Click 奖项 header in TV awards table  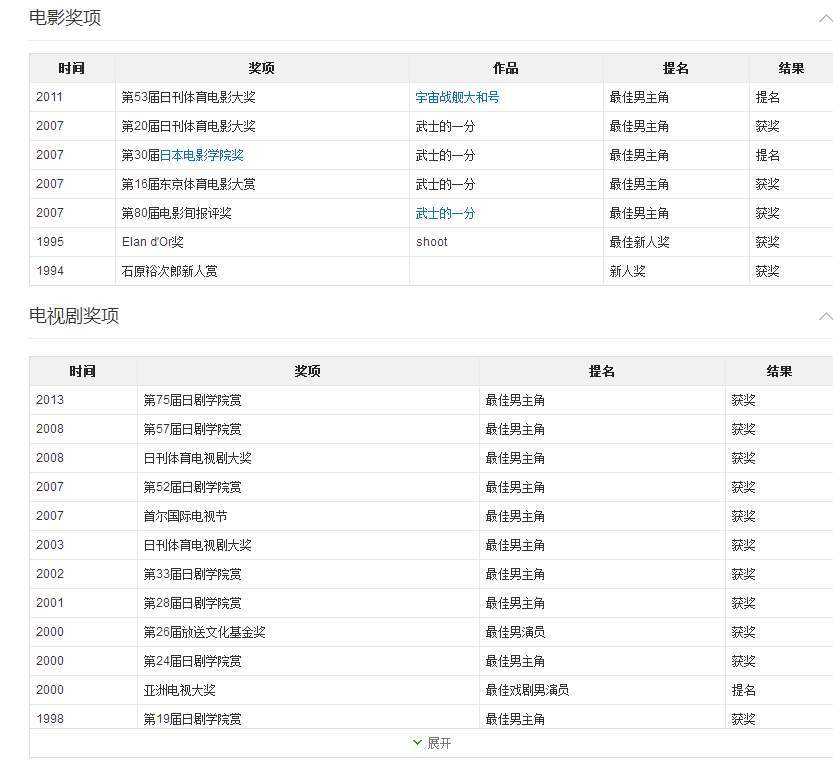click(x=308, y=371)
